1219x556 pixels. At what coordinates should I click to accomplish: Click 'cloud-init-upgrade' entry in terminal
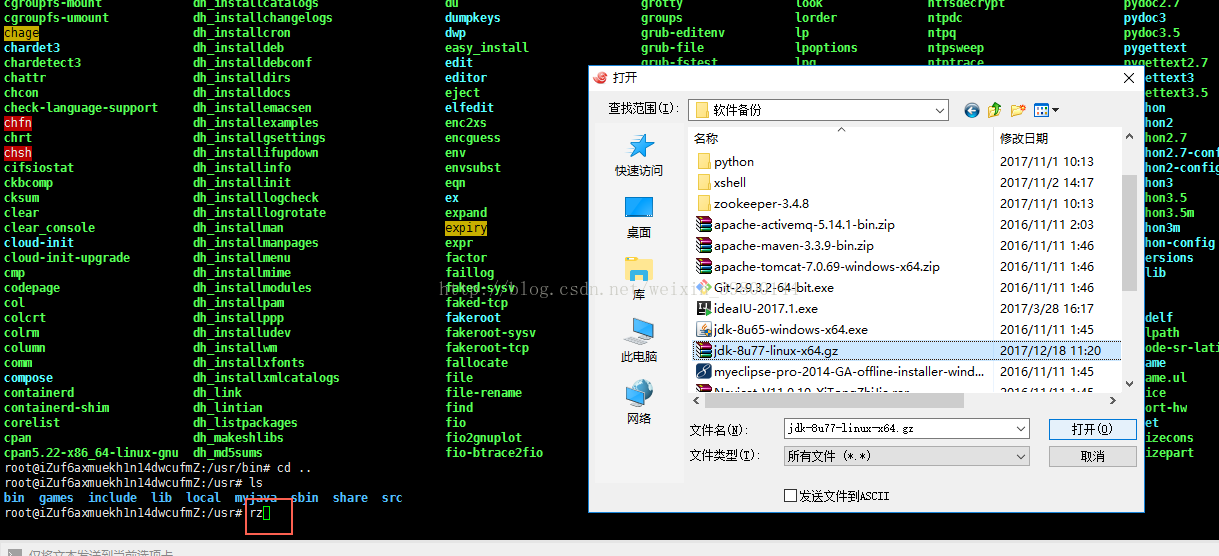67,258
